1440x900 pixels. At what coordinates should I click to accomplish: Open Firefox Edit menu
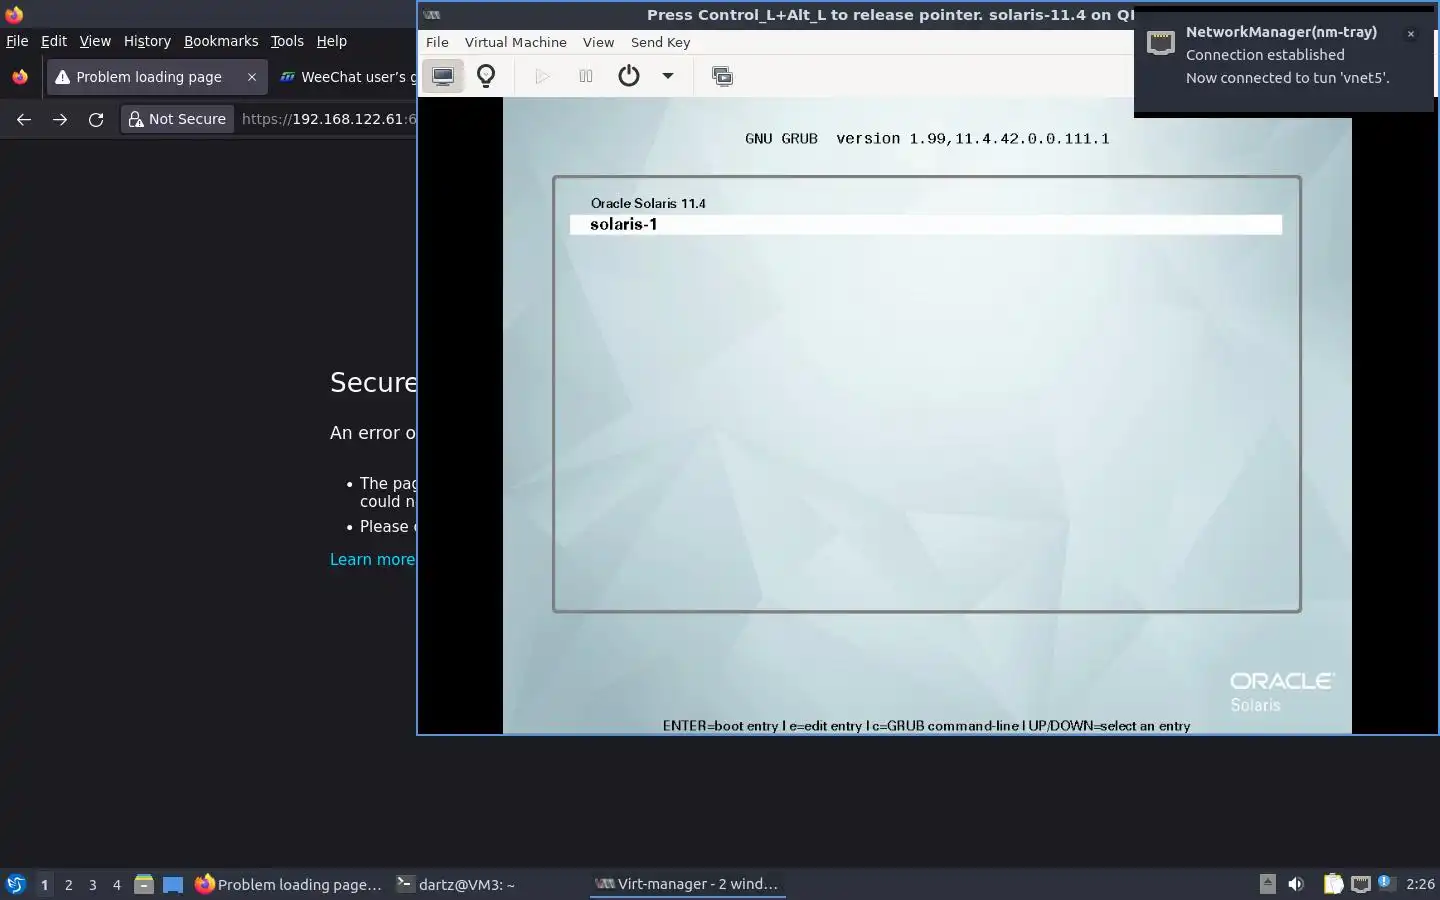(54, 41)
